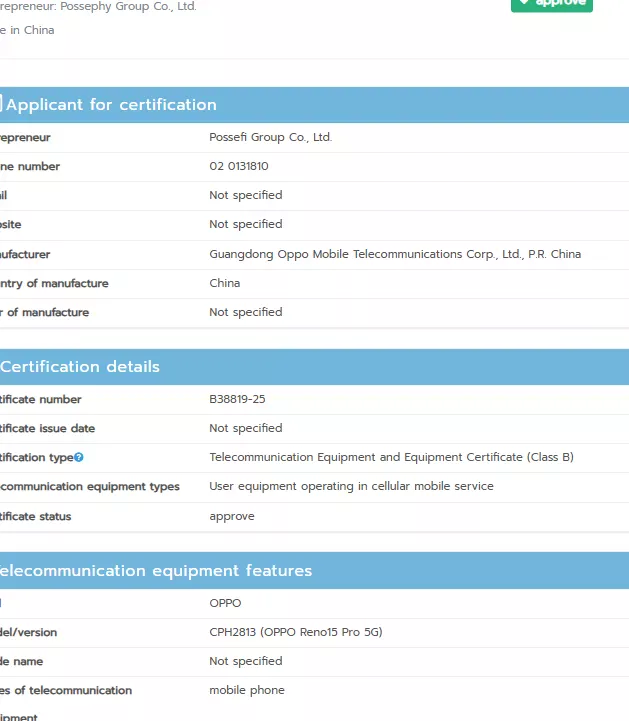Image resolution: width=629 pixels, height=721 pixels.
Task: Click the Certification details section header
Action: click(80, 367)
